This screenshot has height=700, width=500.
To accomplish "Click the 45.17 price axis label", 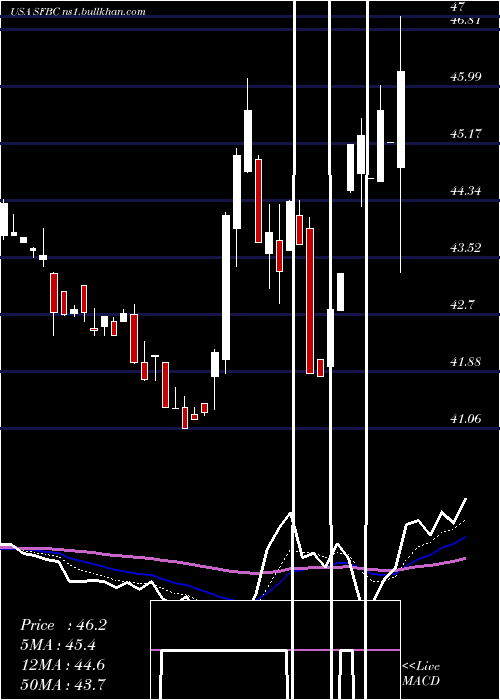I will click(466, 133).
